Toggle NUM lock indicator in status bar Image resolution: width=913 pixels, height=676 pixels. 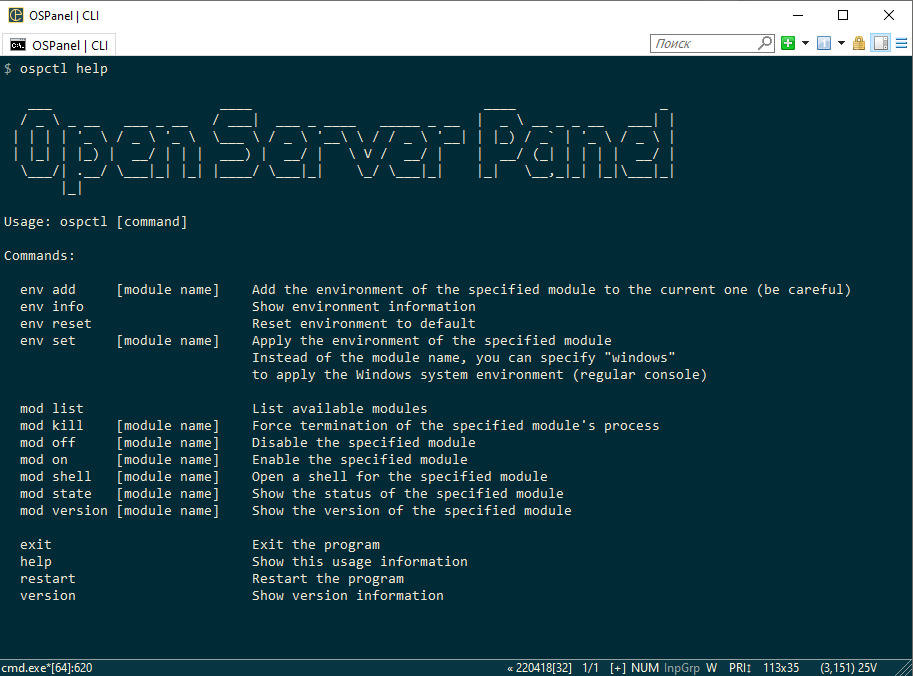click(645, 667)
